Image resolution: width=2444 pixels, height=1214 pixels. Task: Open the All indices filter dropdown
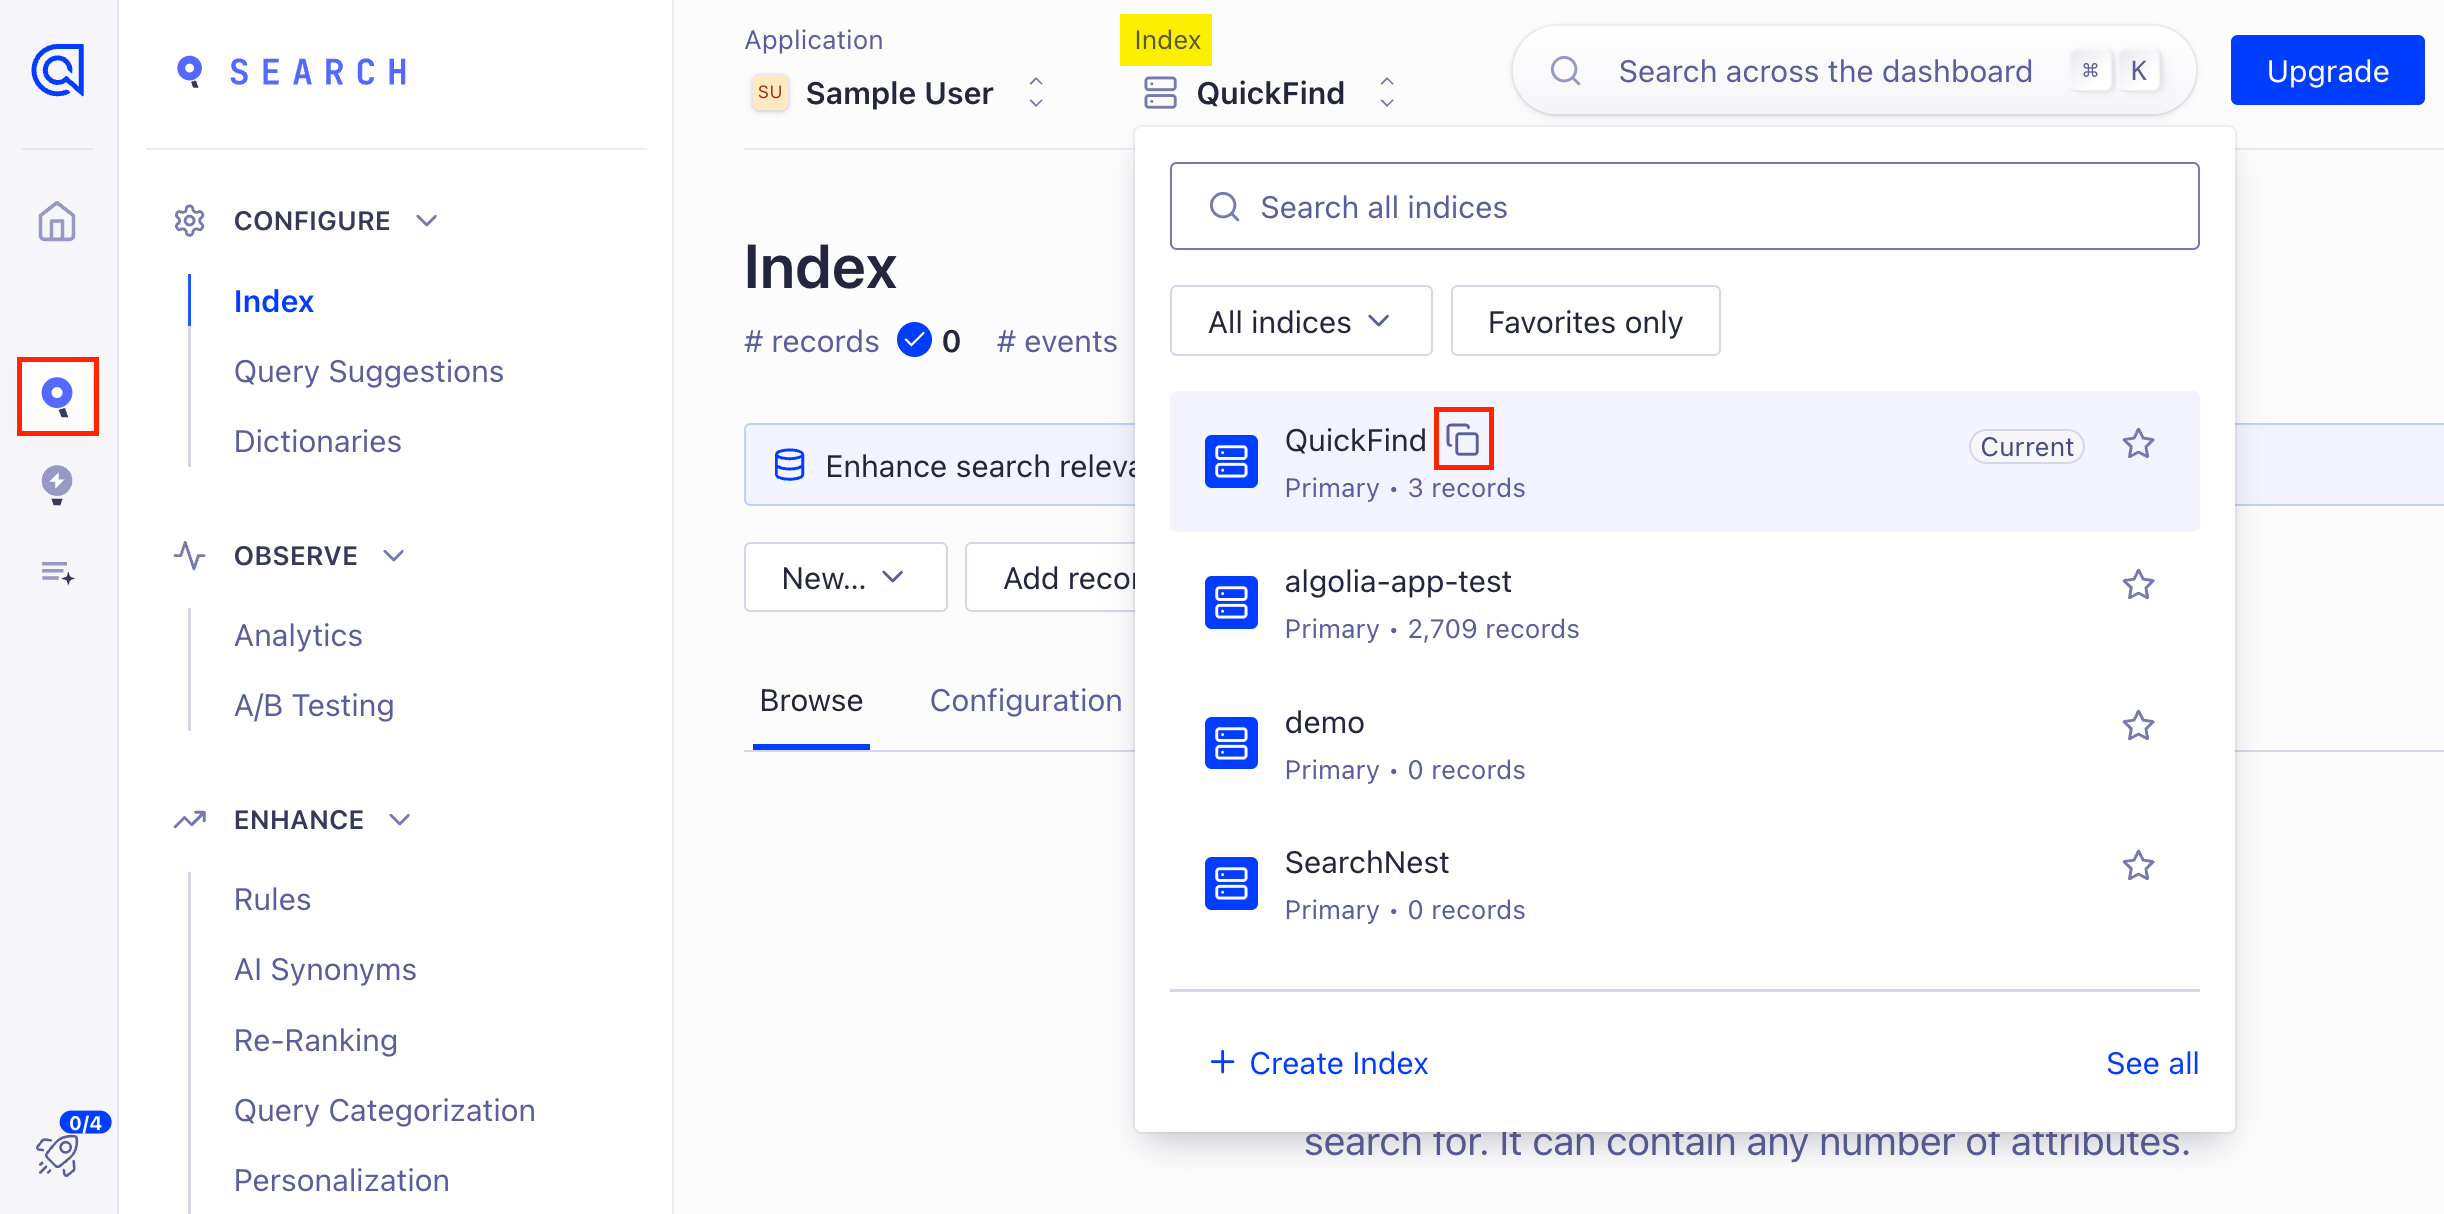1300,321
